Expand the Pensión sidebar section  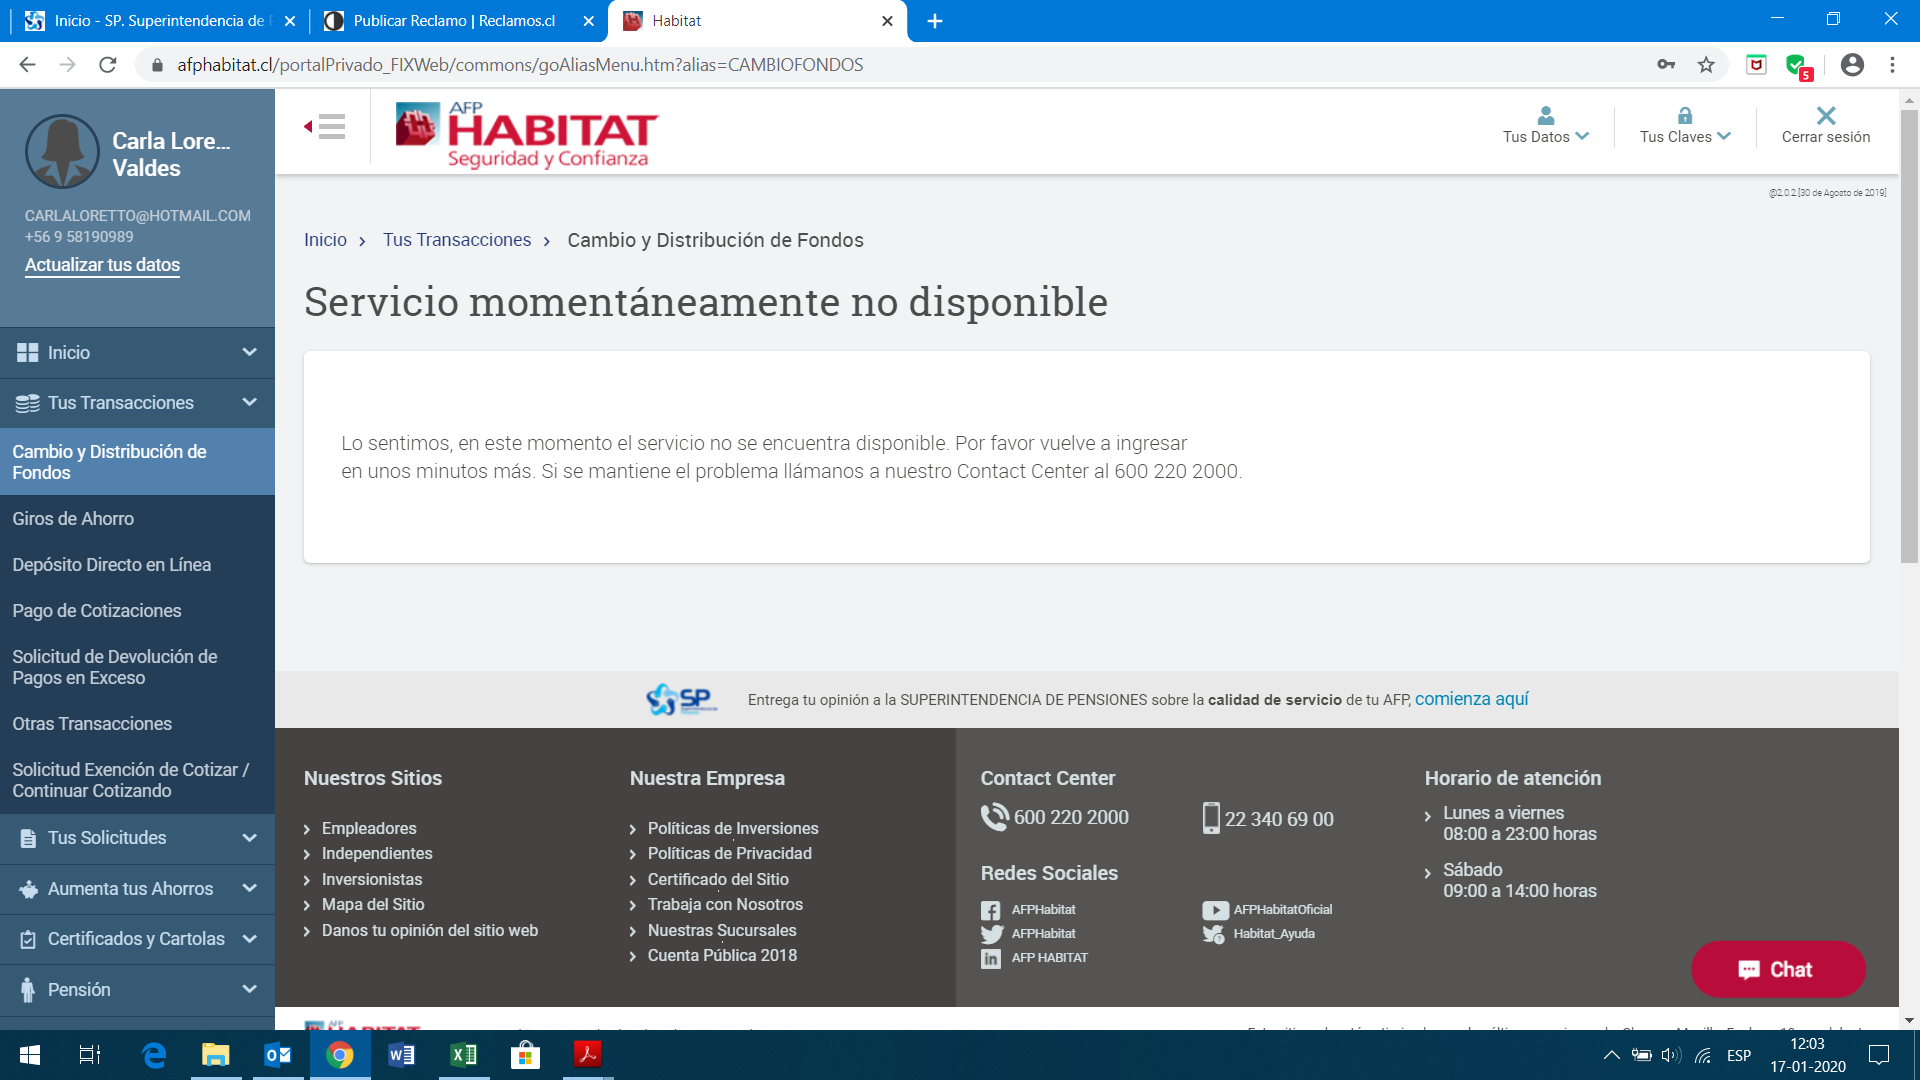point(137,990)
